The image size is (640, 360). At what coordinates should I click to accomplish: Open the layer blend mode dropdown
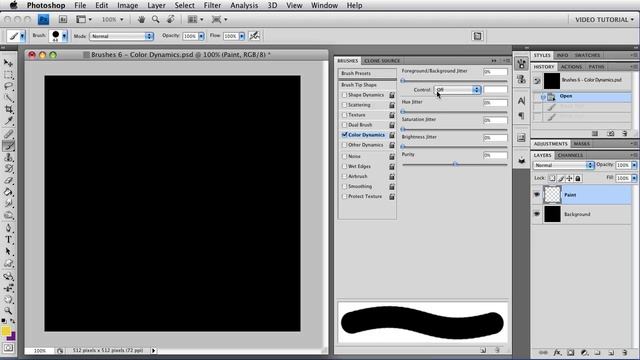pyautogui.click(x=564, y=165)
